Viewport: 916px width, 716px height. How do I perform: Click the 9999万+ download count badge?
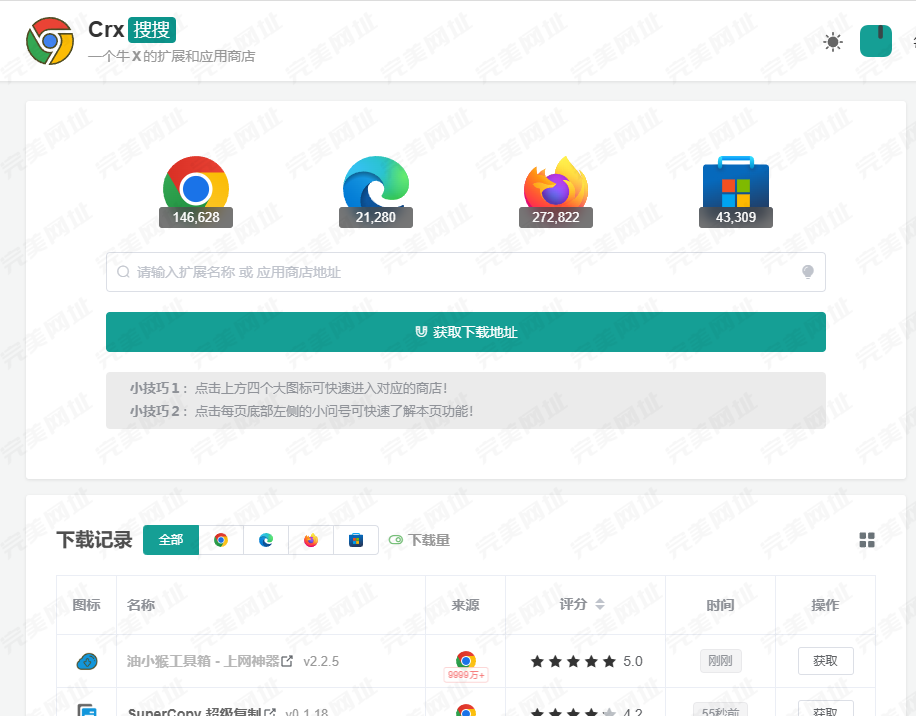[466, 675]
